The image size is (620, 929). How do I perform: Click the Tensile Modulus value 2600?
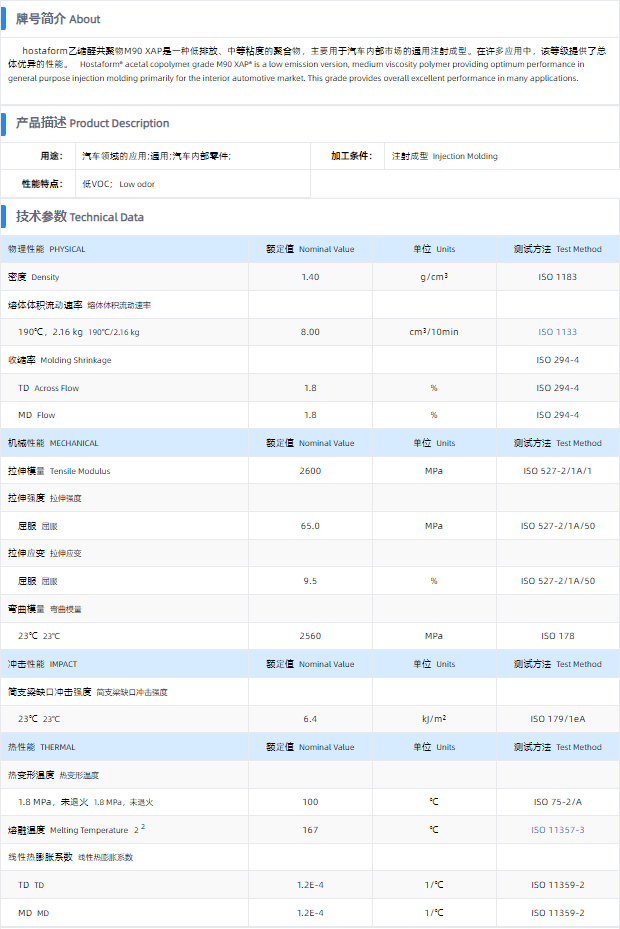(x=310, y=470)
